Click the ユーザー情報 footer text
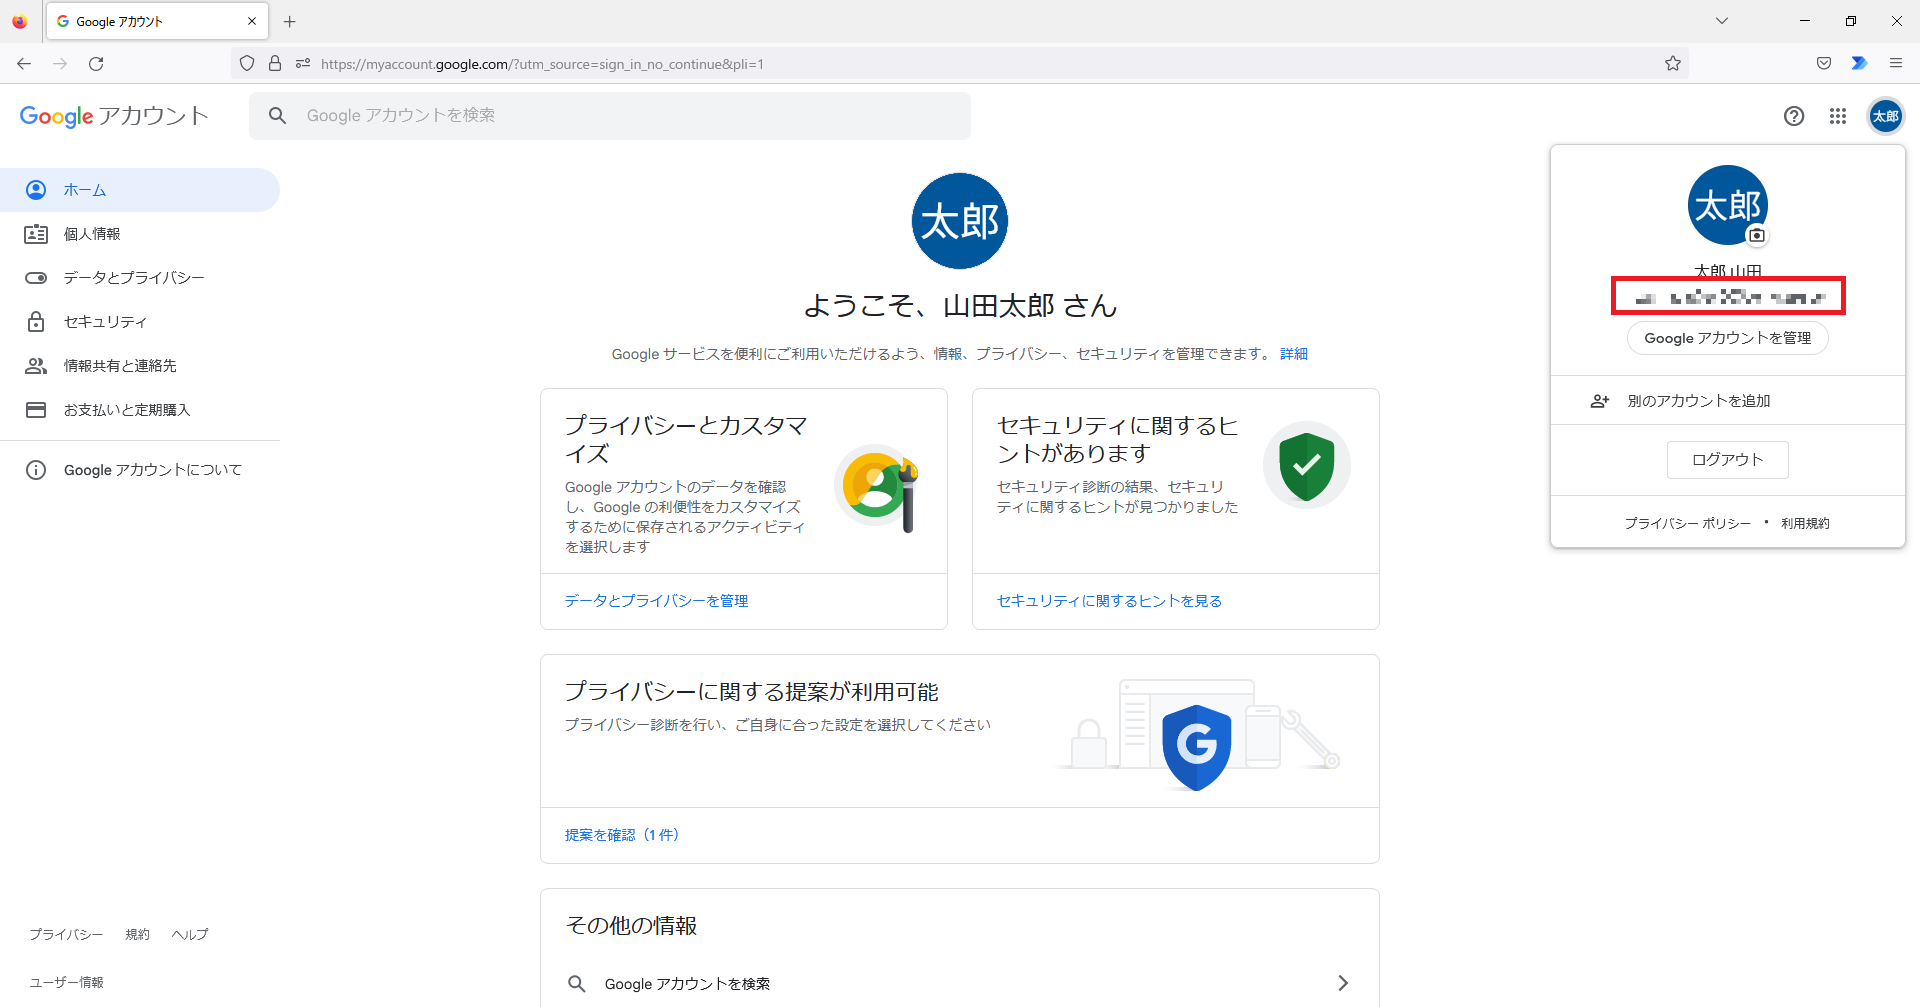Viewport: 1920px width, 1007px height. click(x=66, y=982)
